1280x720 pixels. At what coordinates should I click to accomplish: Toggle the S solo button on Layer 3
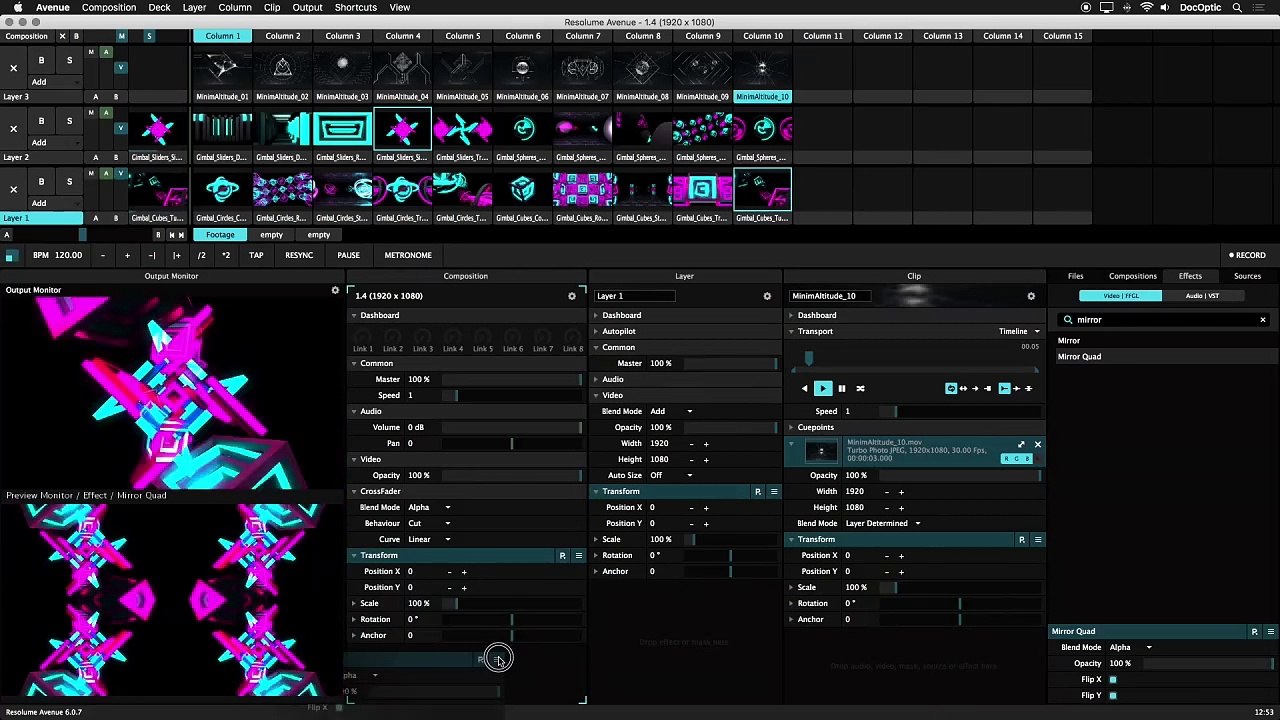(x=69, y=60)
